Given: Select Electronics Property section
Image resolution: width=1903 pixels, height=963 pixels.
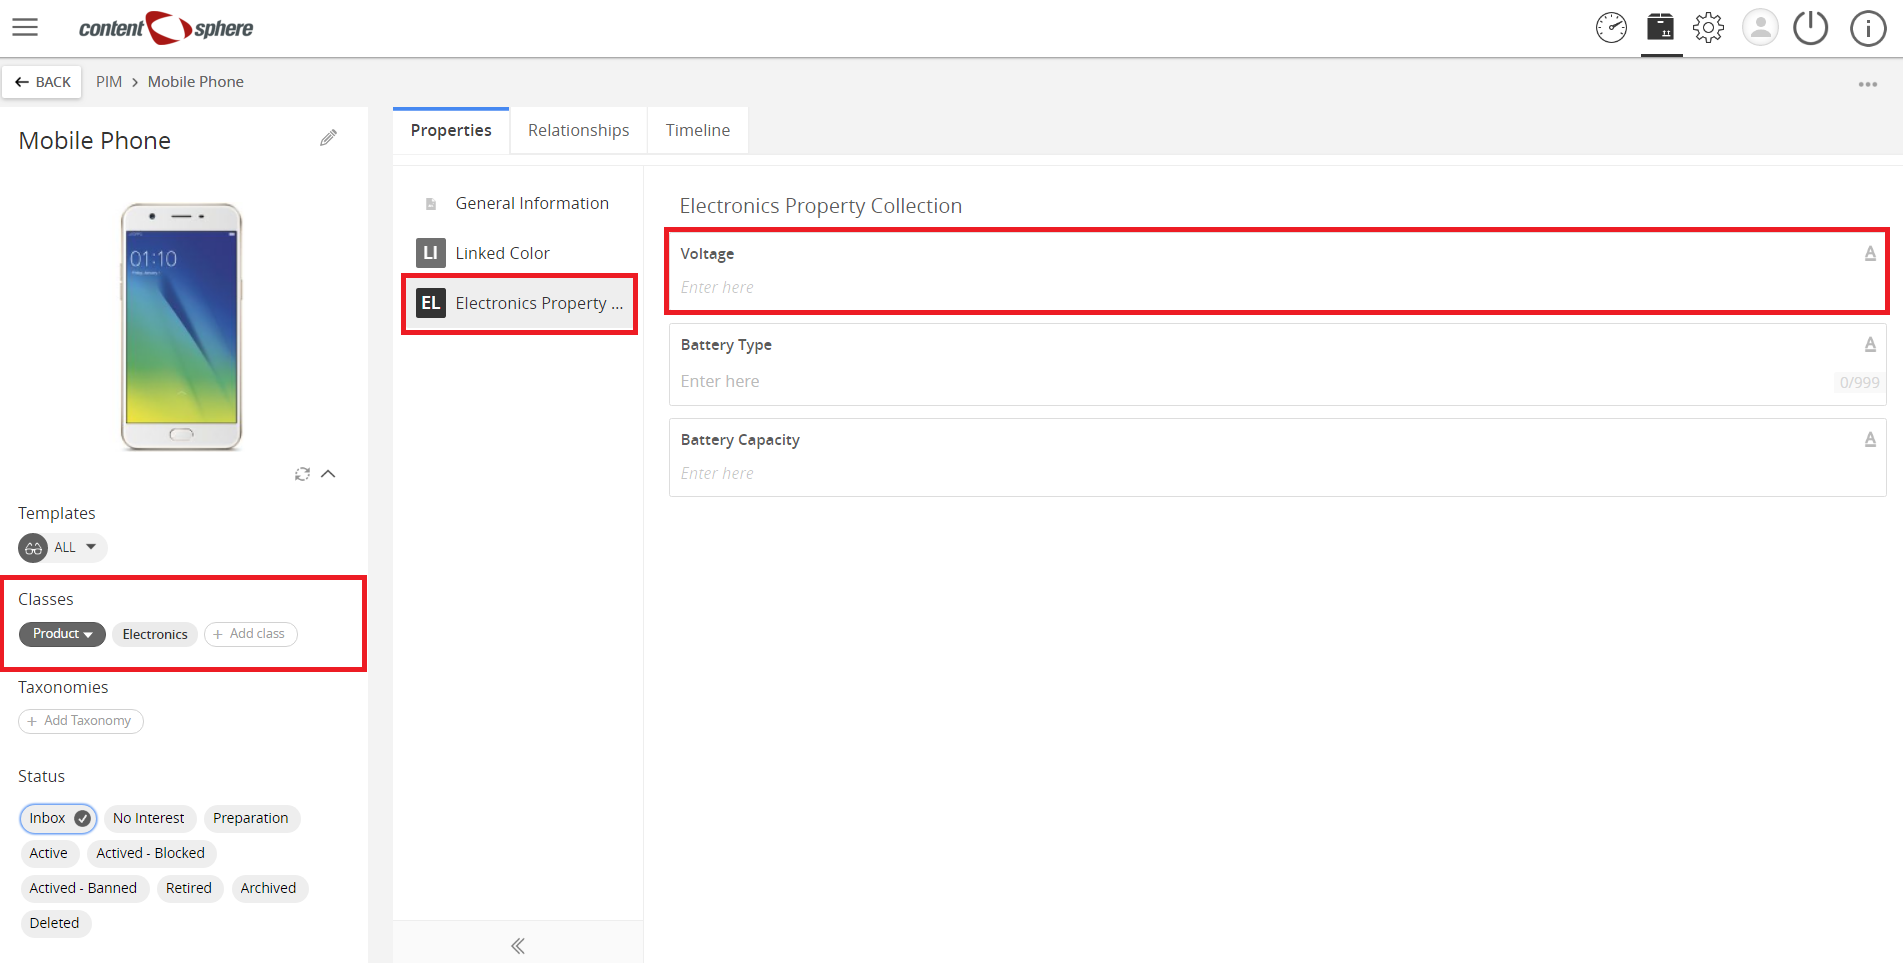Looking at the screenshot, I should [x=519, y=303].
